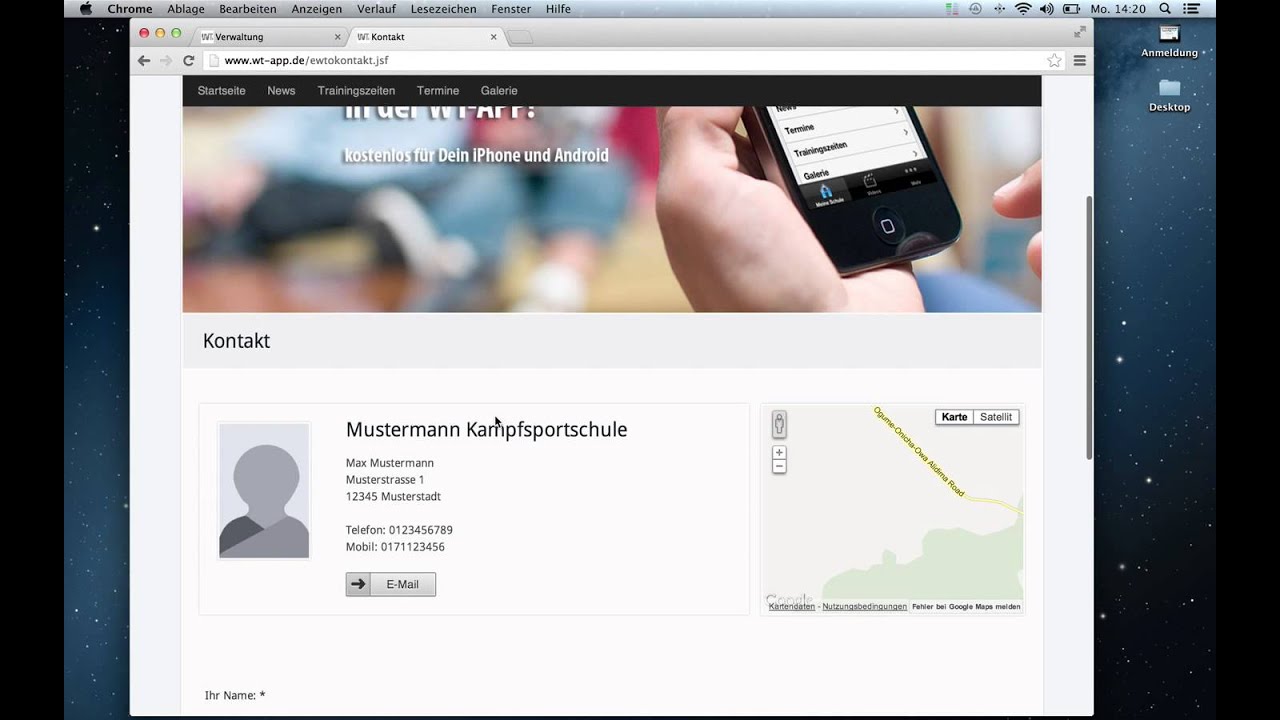Click the clock showing Mo. 14:20
The image size is (1280, 720).
point(1118,9)
